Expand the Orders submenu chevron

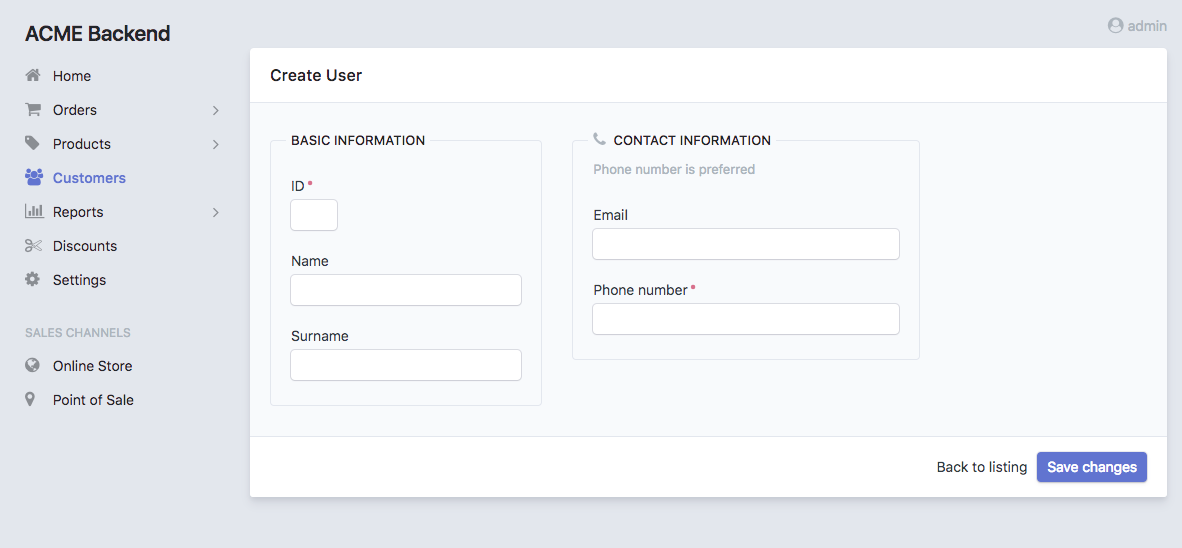[x=216, y=110]
